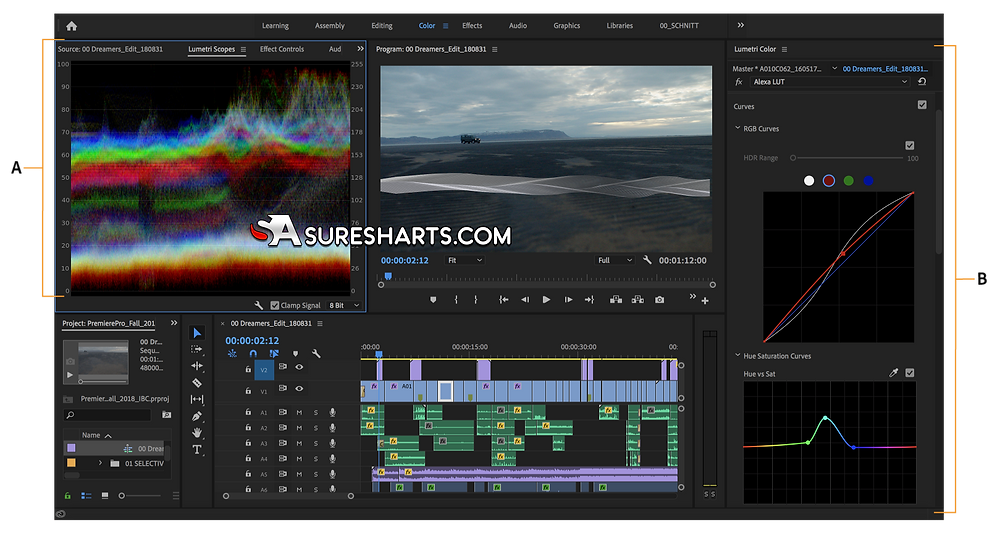Image resolution: width=1000 pixels, height=533 pixels.
Task: Select the Ripple Edit tool
Action: click(x=197, y=366)
